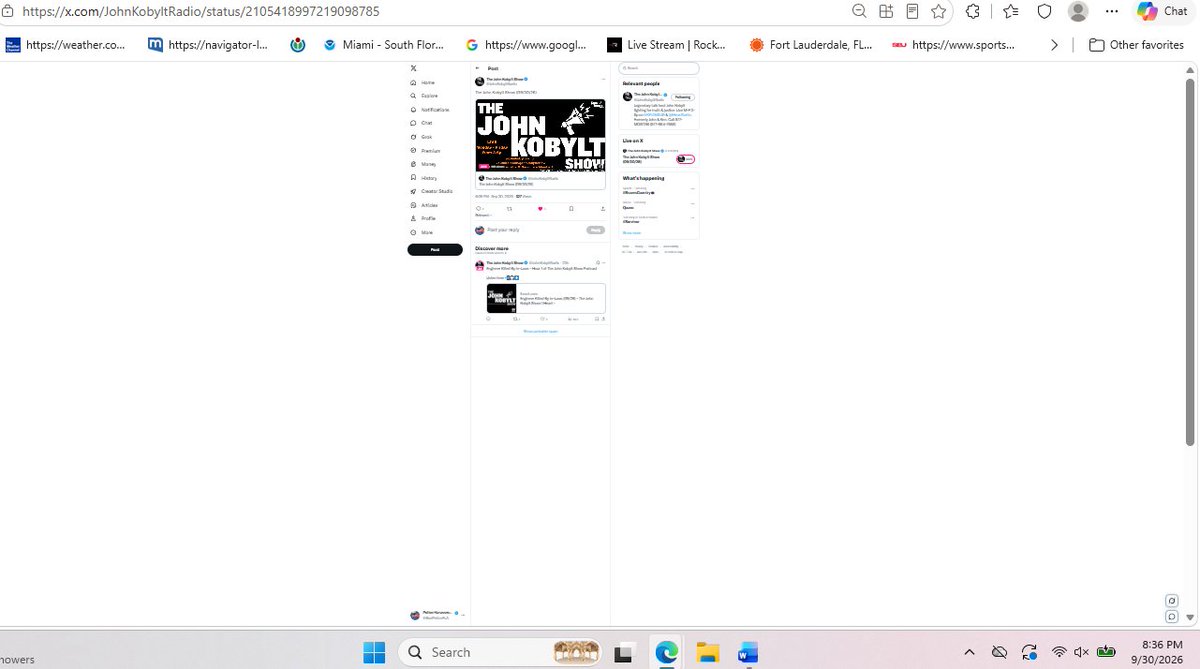Reply to the Discover more post
The image size is (1200, 669).
coord(488,319)
